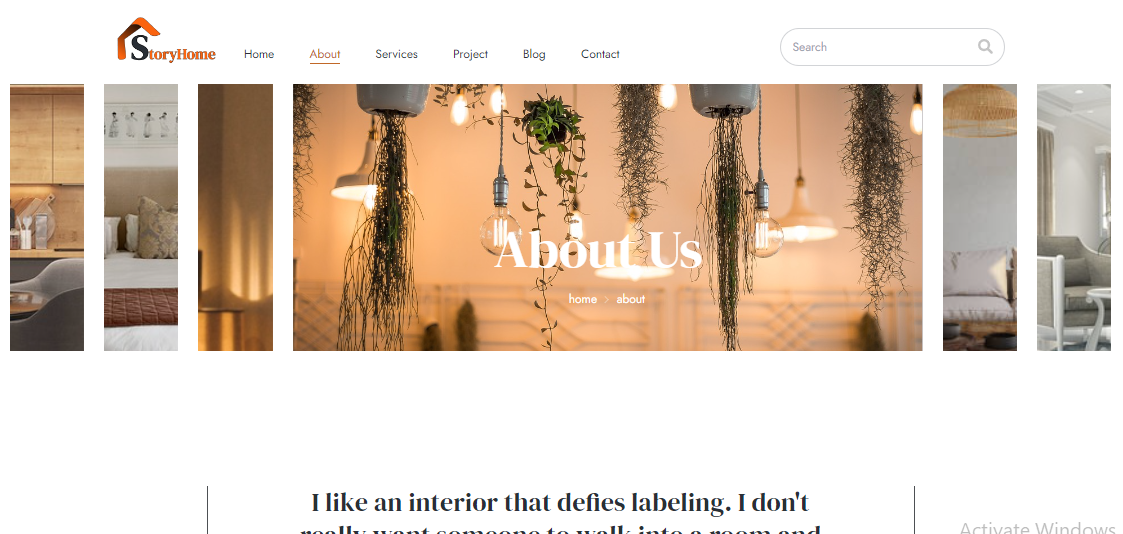1123x534 pixels.
Task: Visit the Blog page
Action: (x=534, y=54)
